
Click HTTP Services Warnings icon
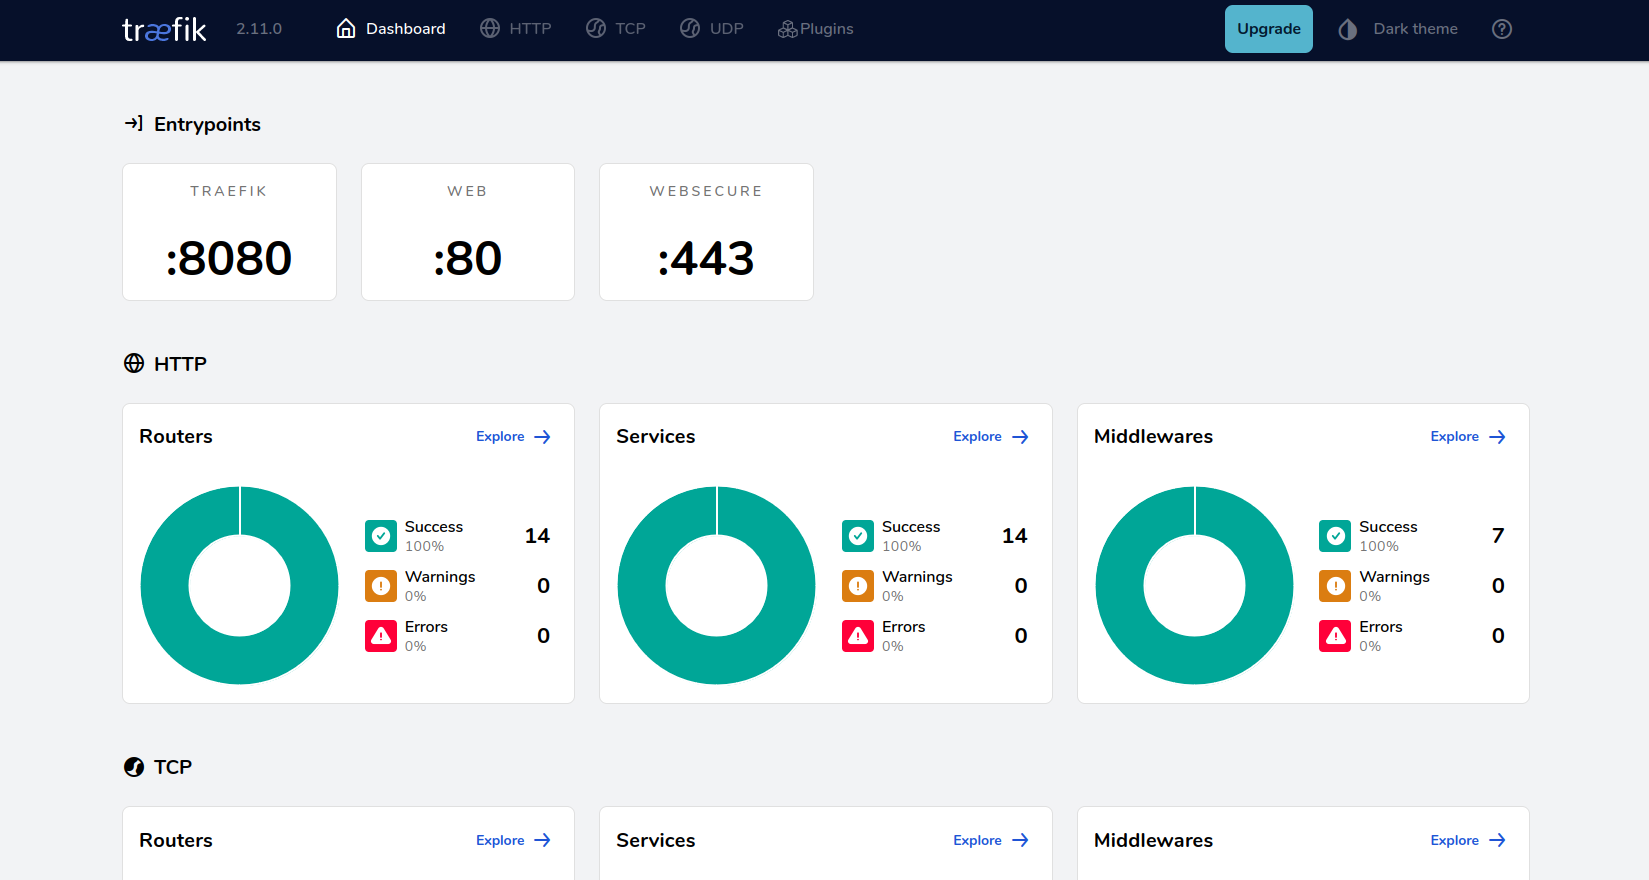[858, 586]
